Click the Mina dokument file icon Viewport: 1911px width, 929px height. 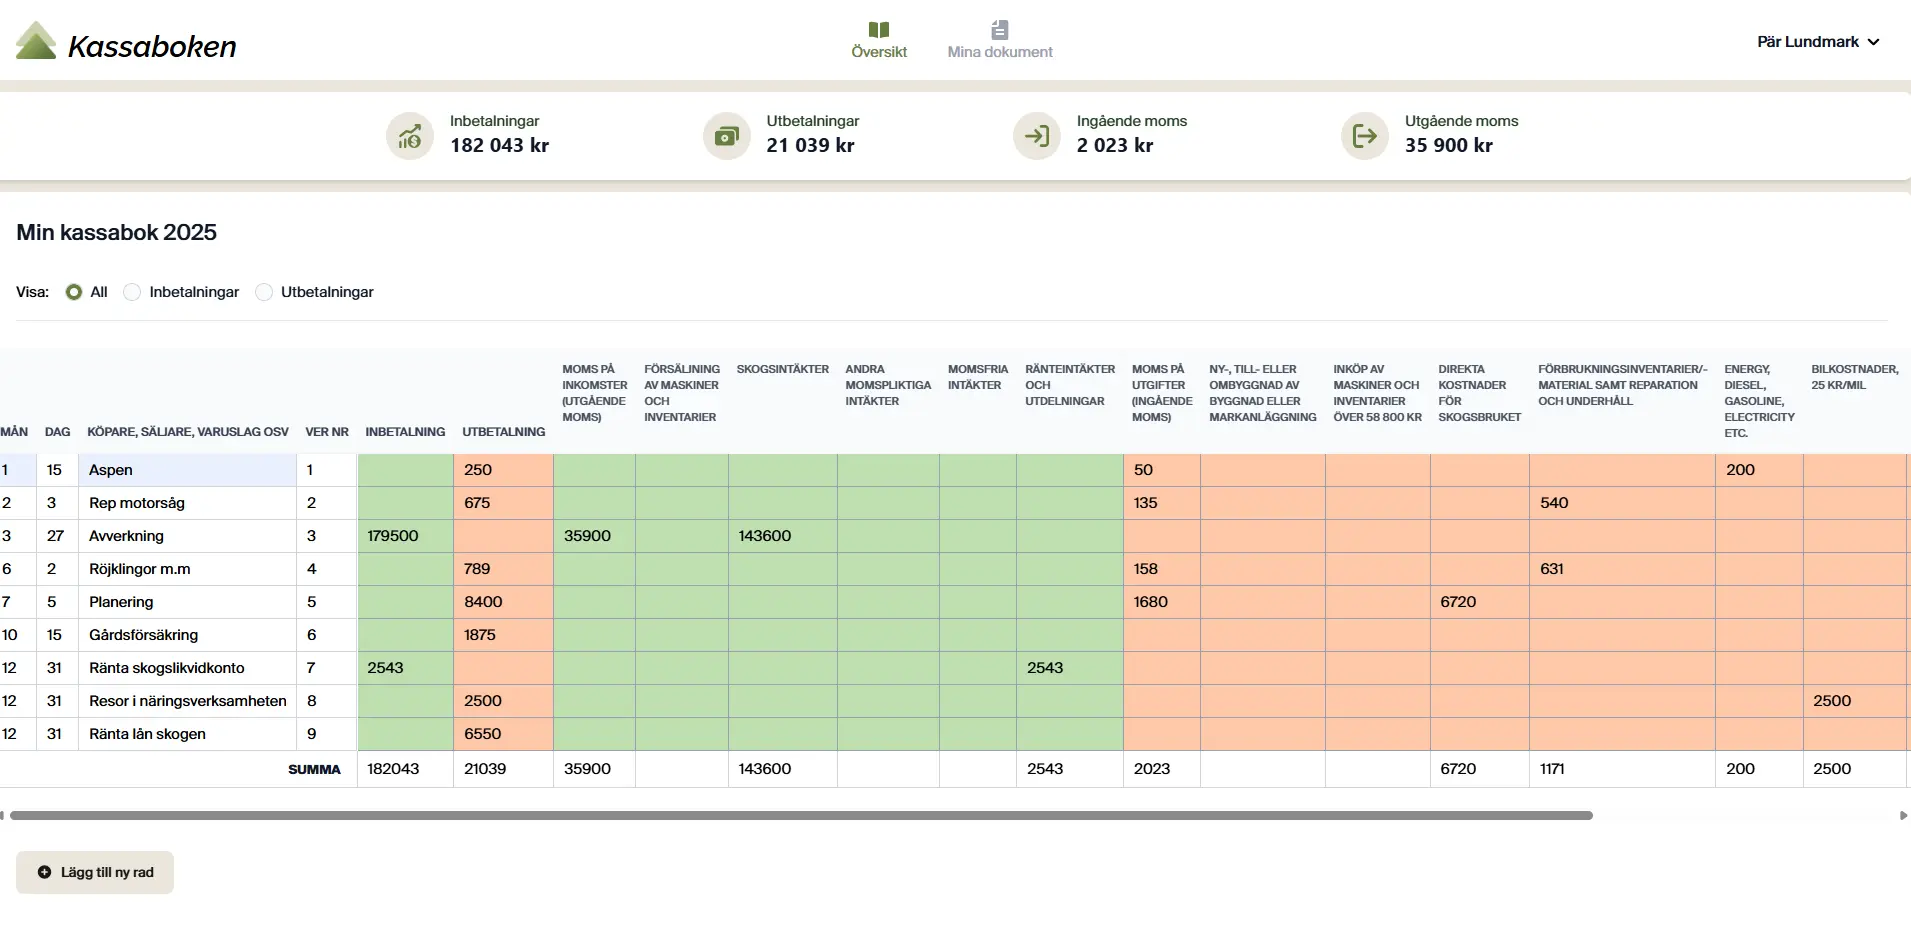coord(999,30)
